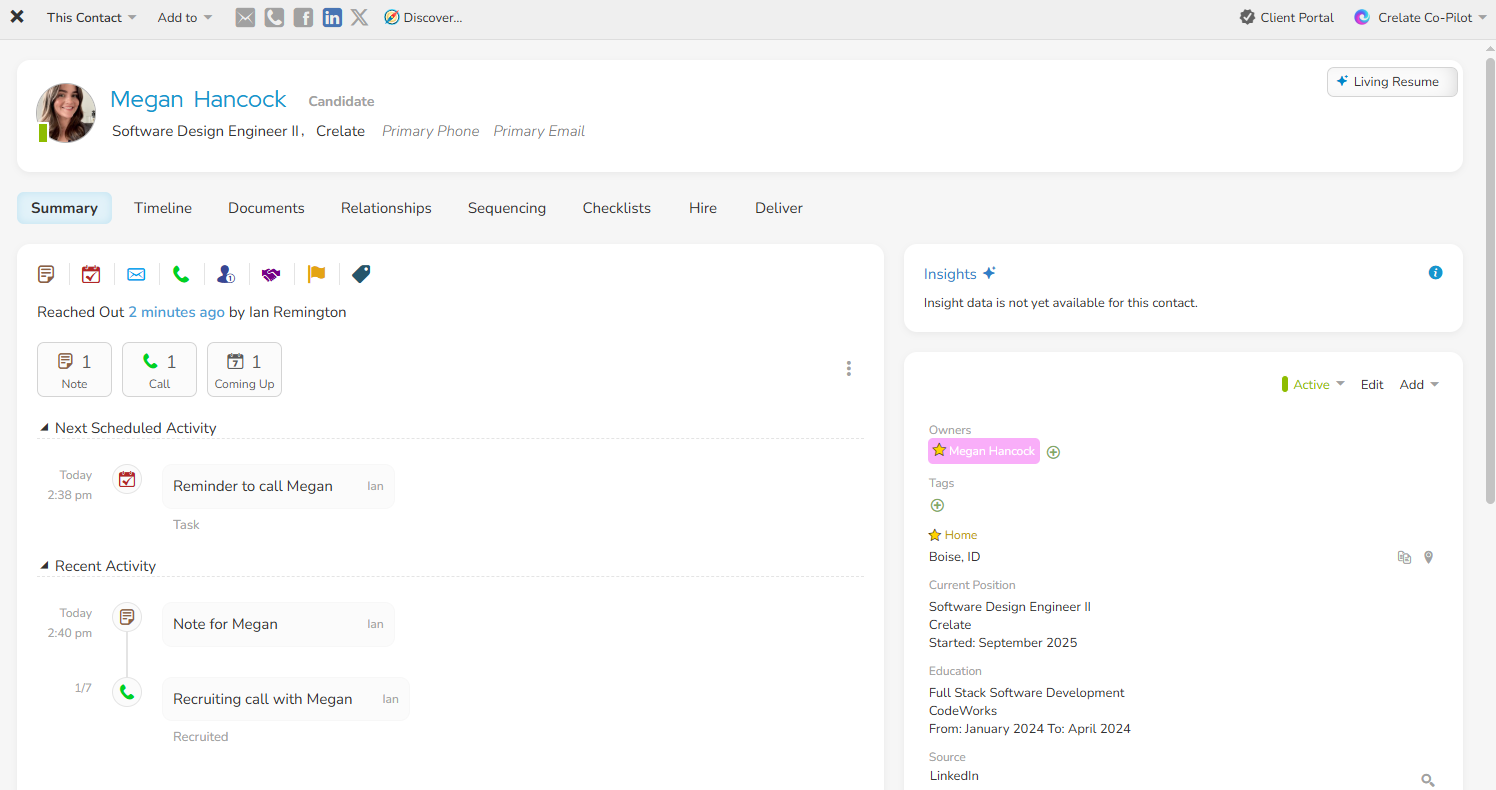The height and width of the screenshot is (790, 1496).
Task: Expand the Add to menu
Action: click(184, 17)
